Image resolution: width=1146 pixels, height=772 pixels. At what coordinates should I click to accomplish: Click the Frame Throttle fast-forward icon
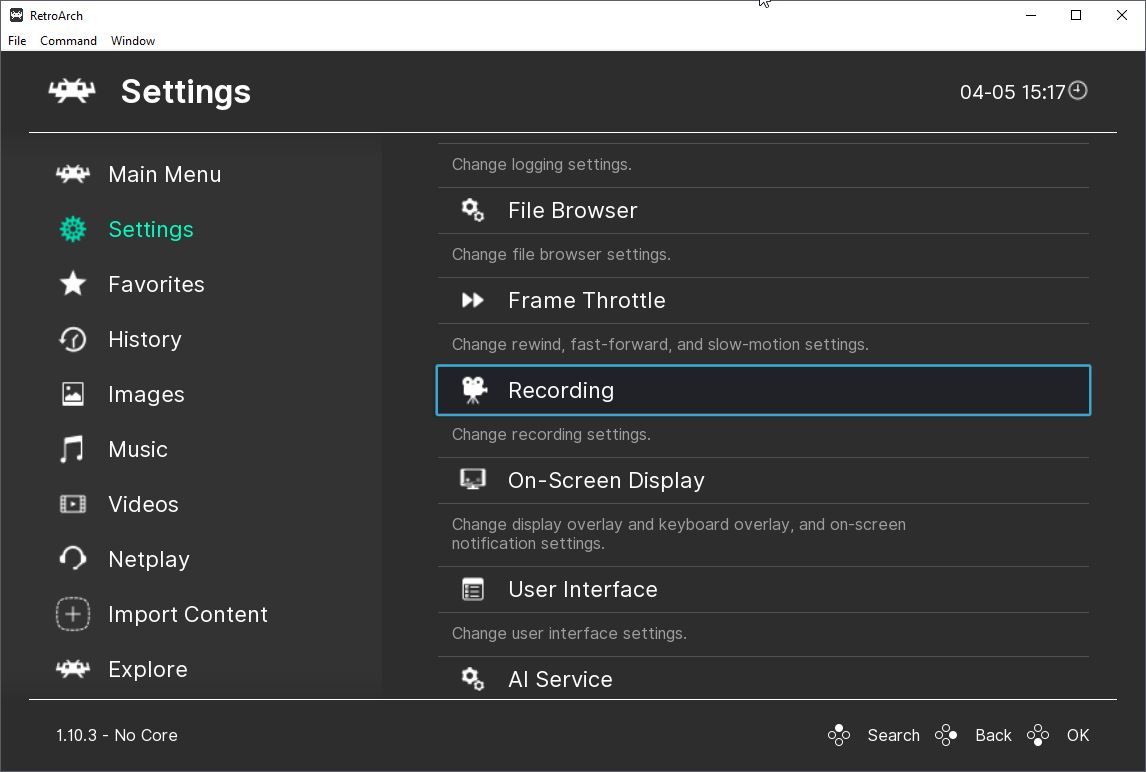[473, 300]
